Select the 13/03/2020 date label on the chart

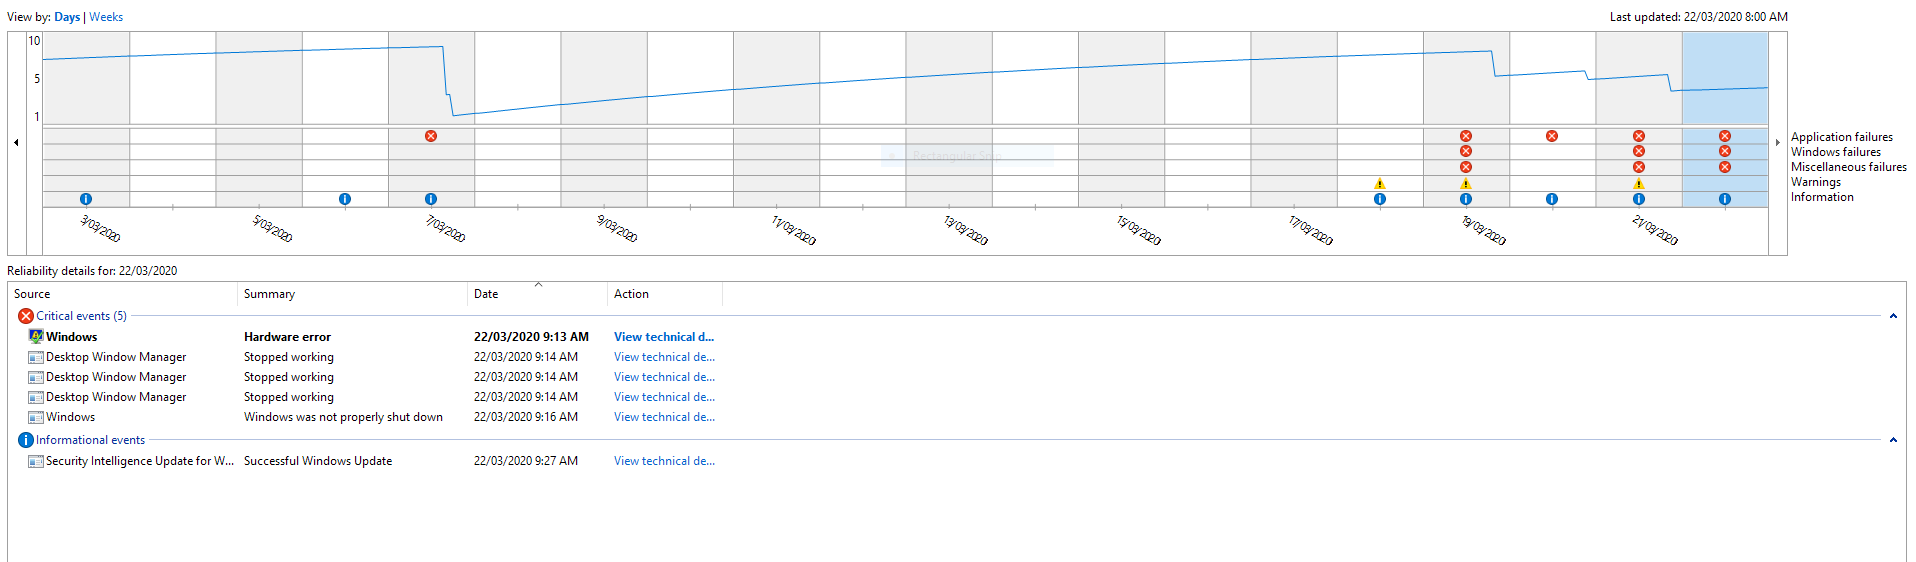point(965,230)
